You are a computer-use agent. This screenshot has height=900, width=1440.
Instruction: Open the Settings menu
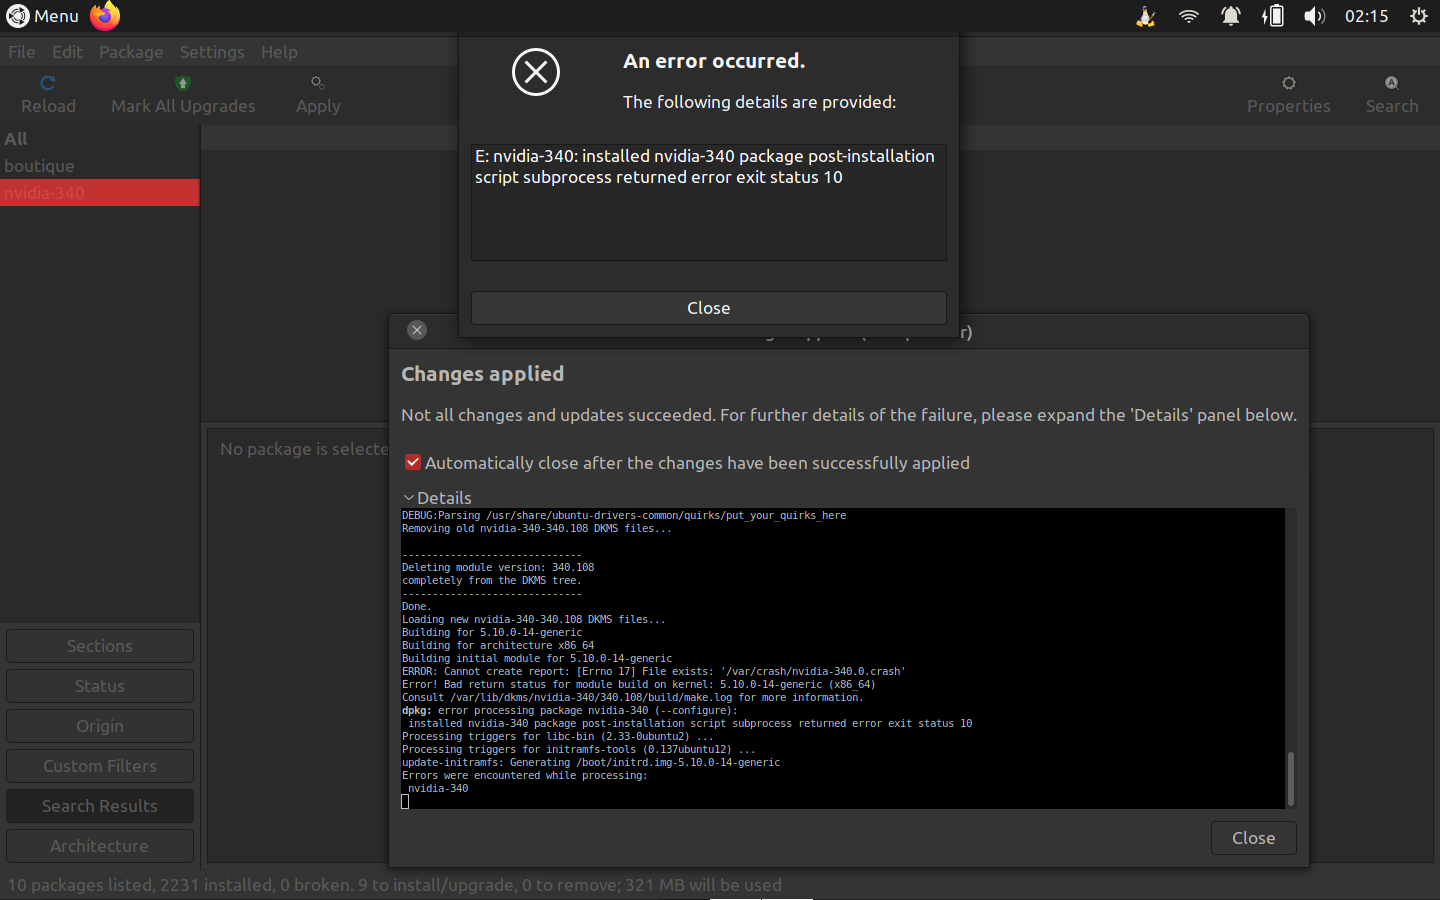point(211,52)
